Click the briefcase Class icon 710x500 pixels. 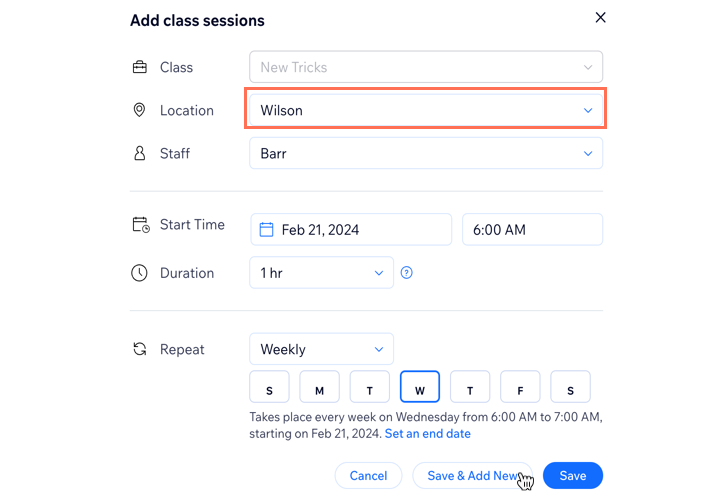[140, 67]
